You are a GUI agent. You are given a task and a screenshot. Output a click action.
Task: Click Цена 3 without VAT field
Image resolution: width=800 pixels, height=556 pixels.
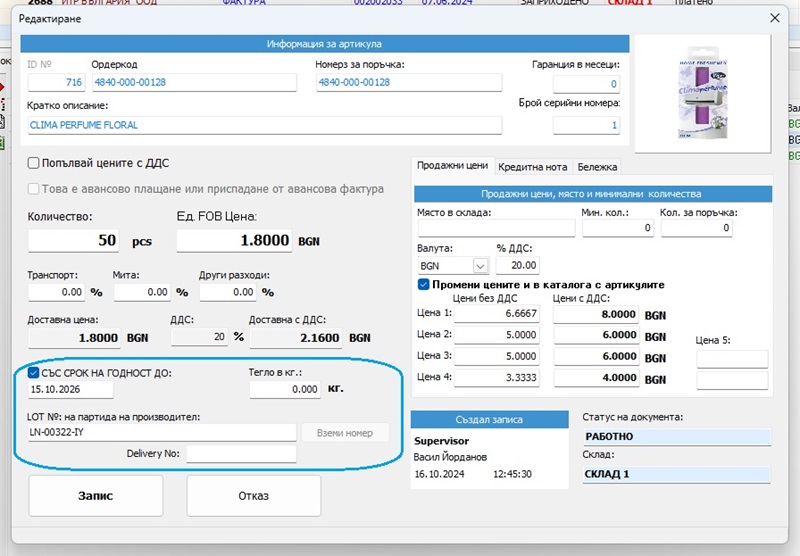(x=496, y=356)
